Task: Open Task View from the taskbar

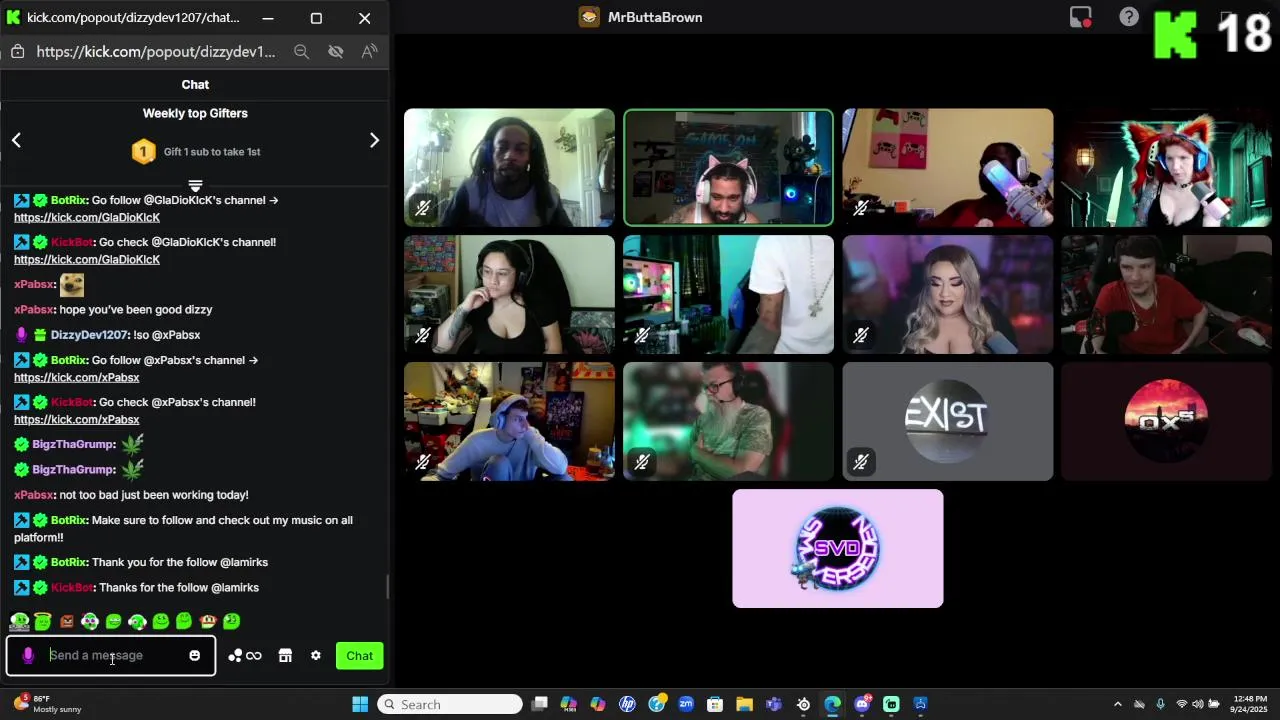Action: [540, 704]
